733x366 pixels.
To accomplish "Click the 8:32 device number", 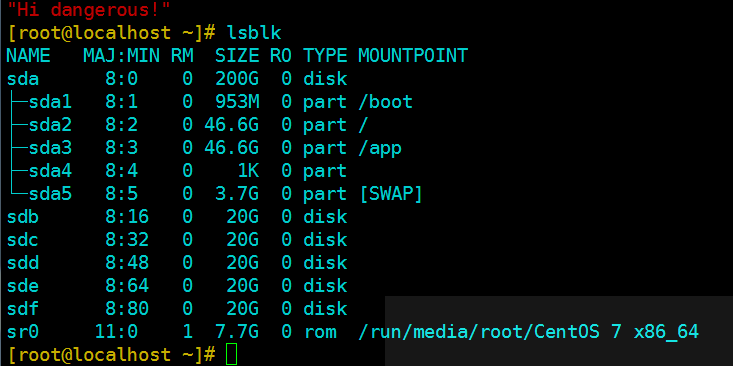I will click(x=127, y=240).
